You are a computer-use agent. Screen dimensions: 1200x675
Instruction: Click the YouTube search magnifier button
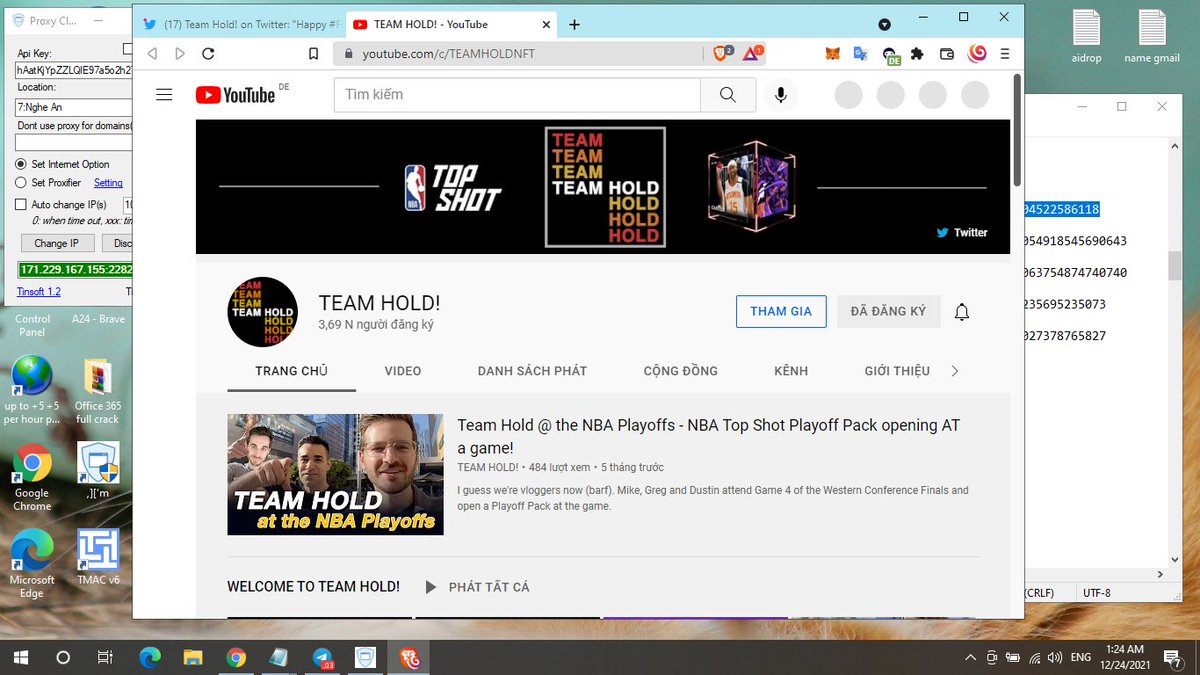coord(728,95)
